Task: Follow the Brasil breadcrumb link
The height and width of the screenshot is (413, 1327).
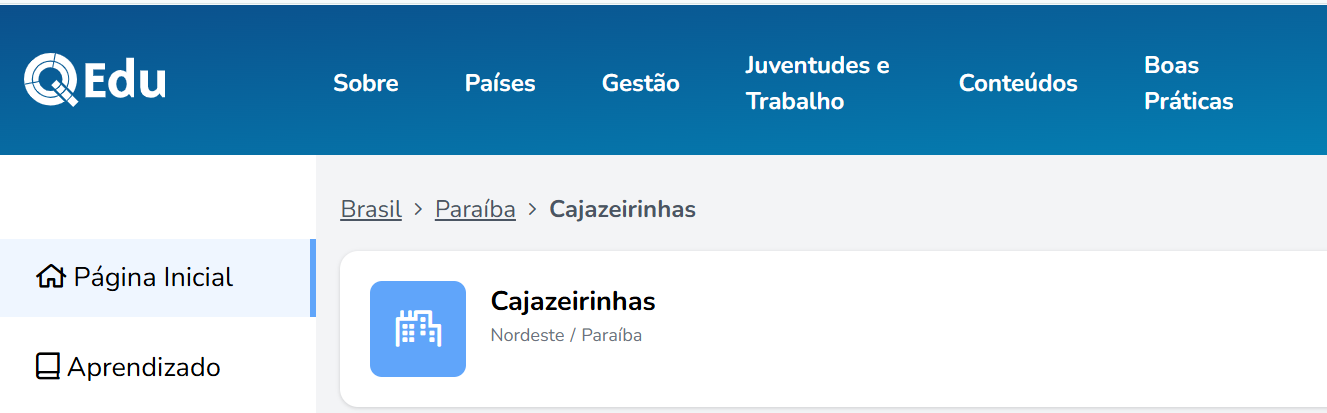Action: [x=371, y=210]
